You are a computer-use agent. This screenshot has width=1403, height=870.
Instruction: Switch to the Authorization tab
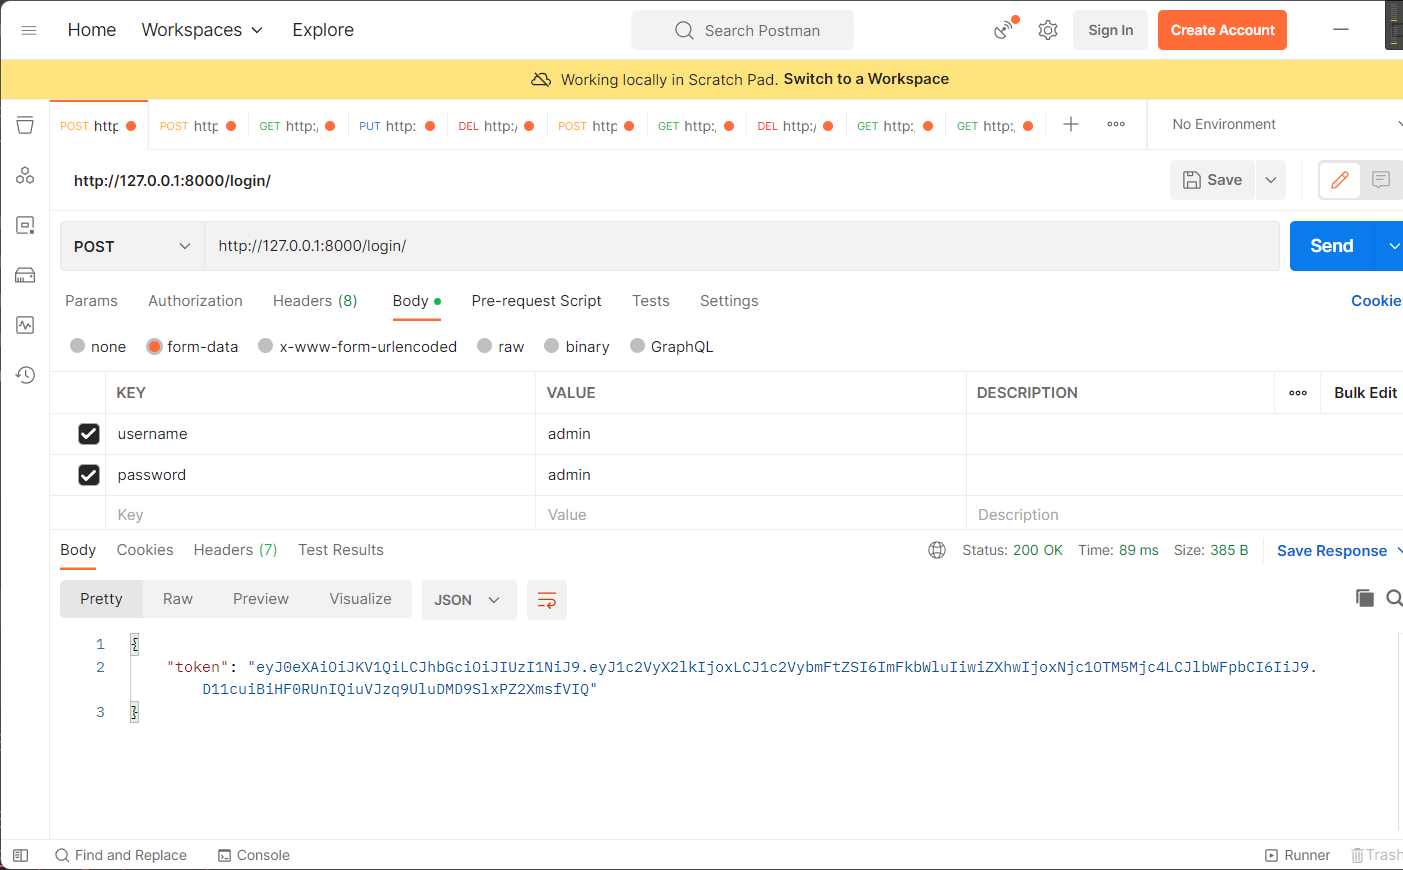tap(195, 301)
